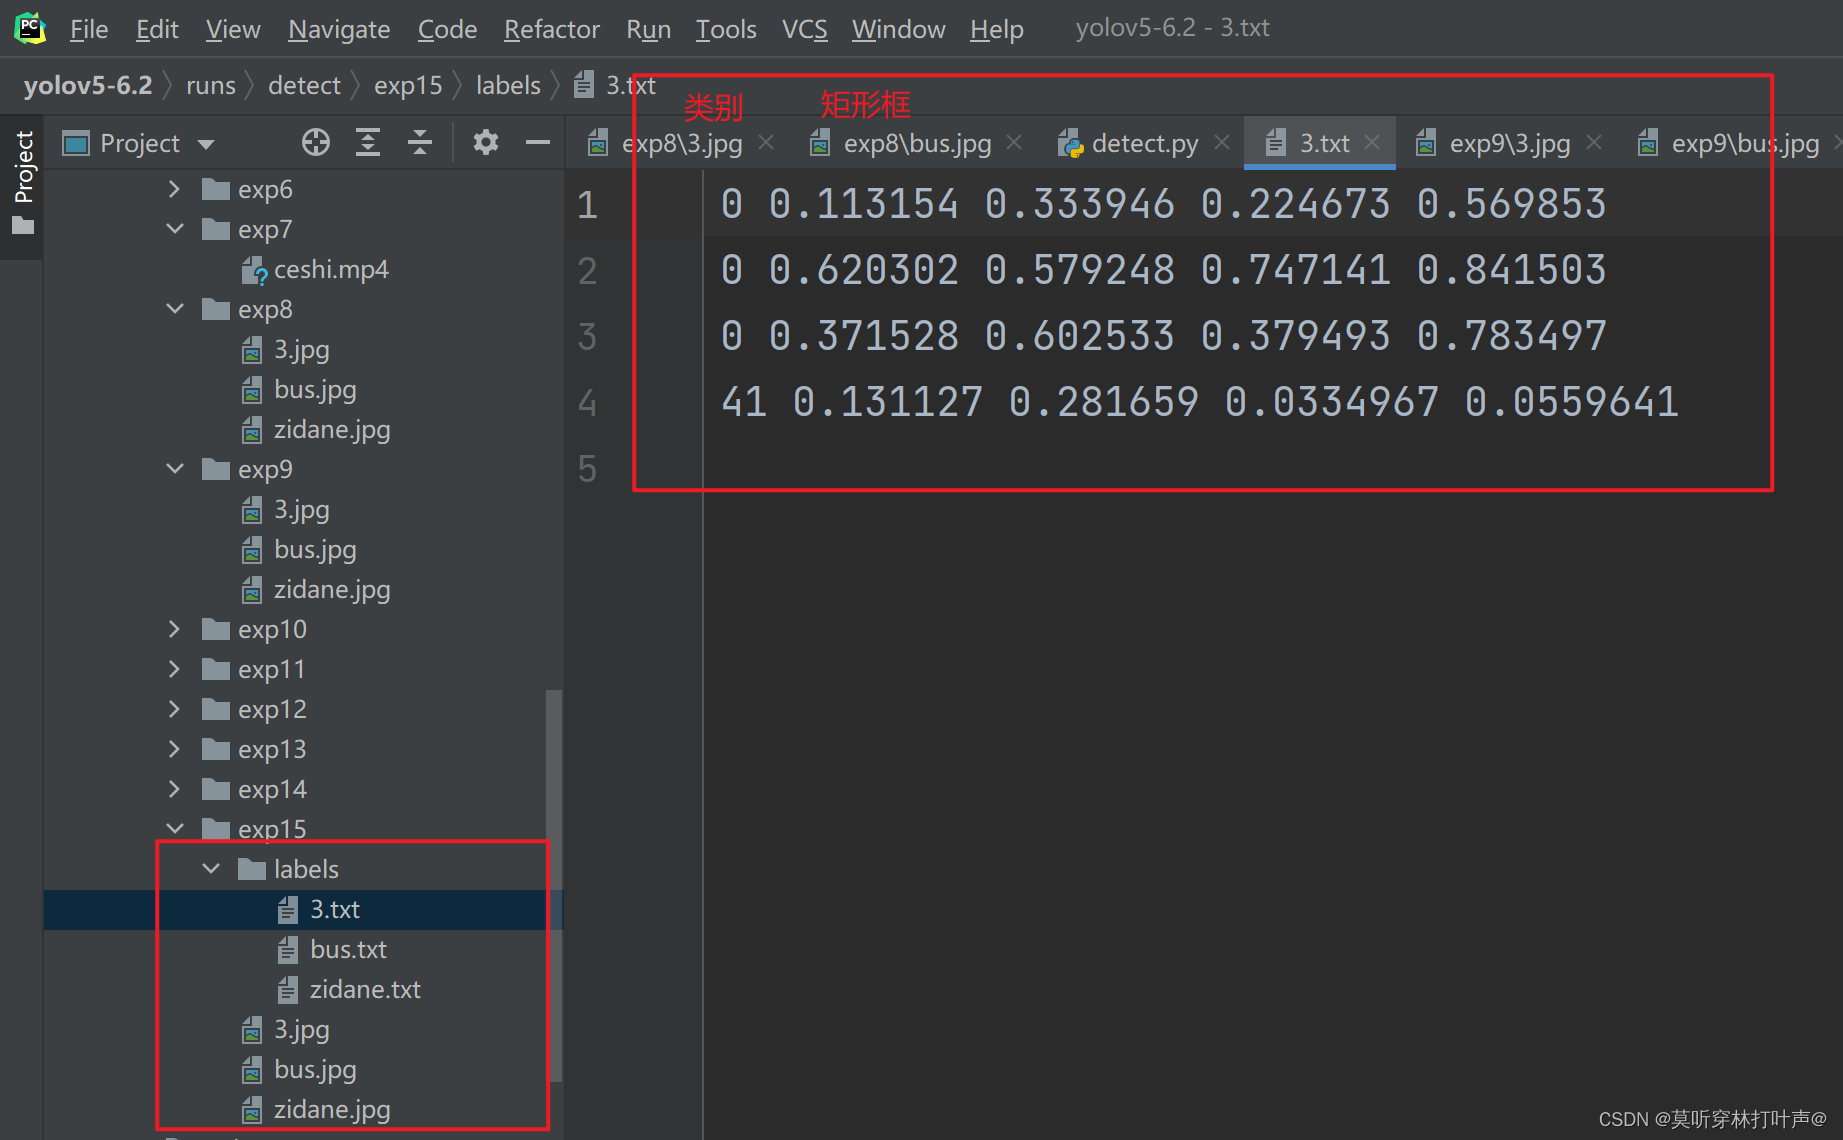
Task: Switch to the detect.py tab
Action: [1145, 143]
